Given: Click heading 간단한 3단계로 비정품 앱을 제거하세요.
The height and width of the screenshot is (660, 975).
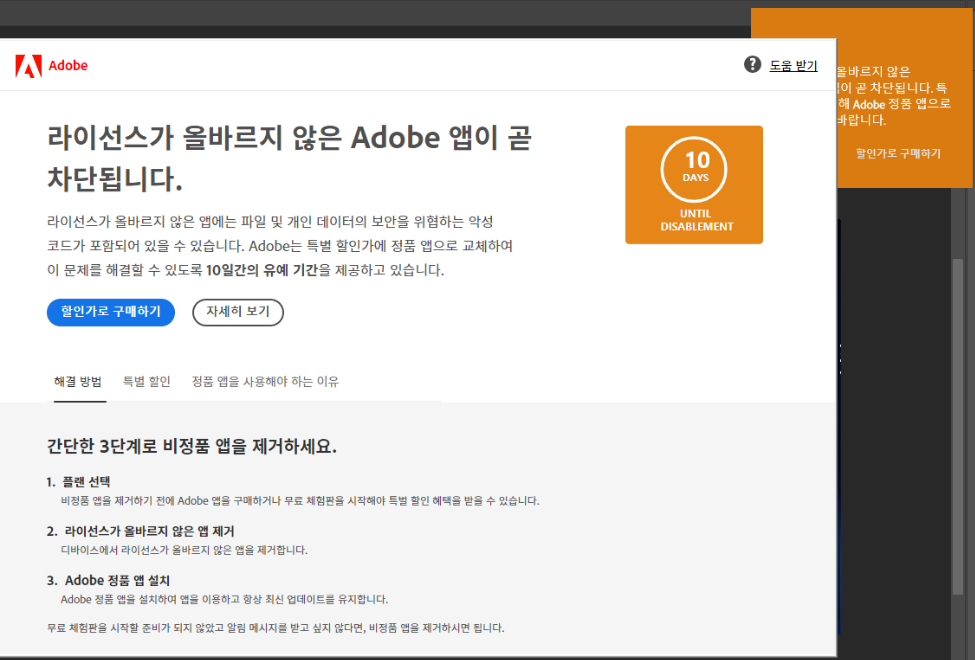Looking at the screenshot, I should pyautogui.click(x=192, y=446).
